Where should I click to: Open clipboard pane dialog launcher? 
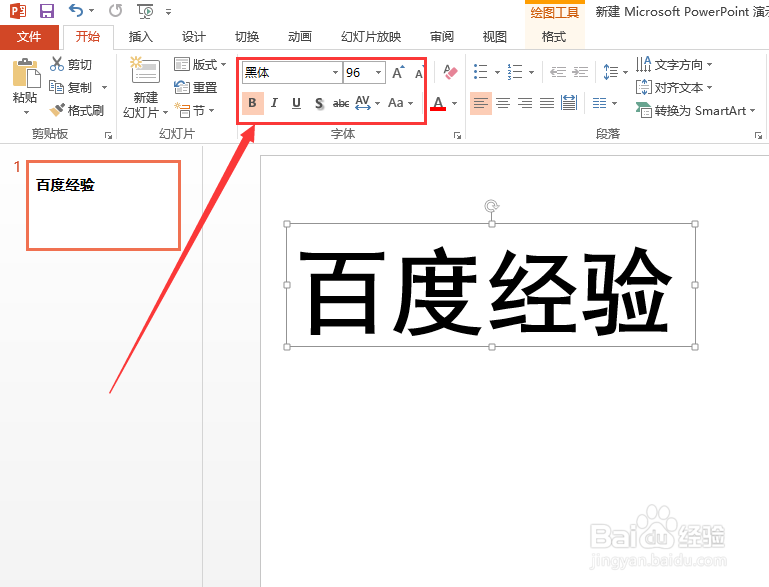[108, 135]
